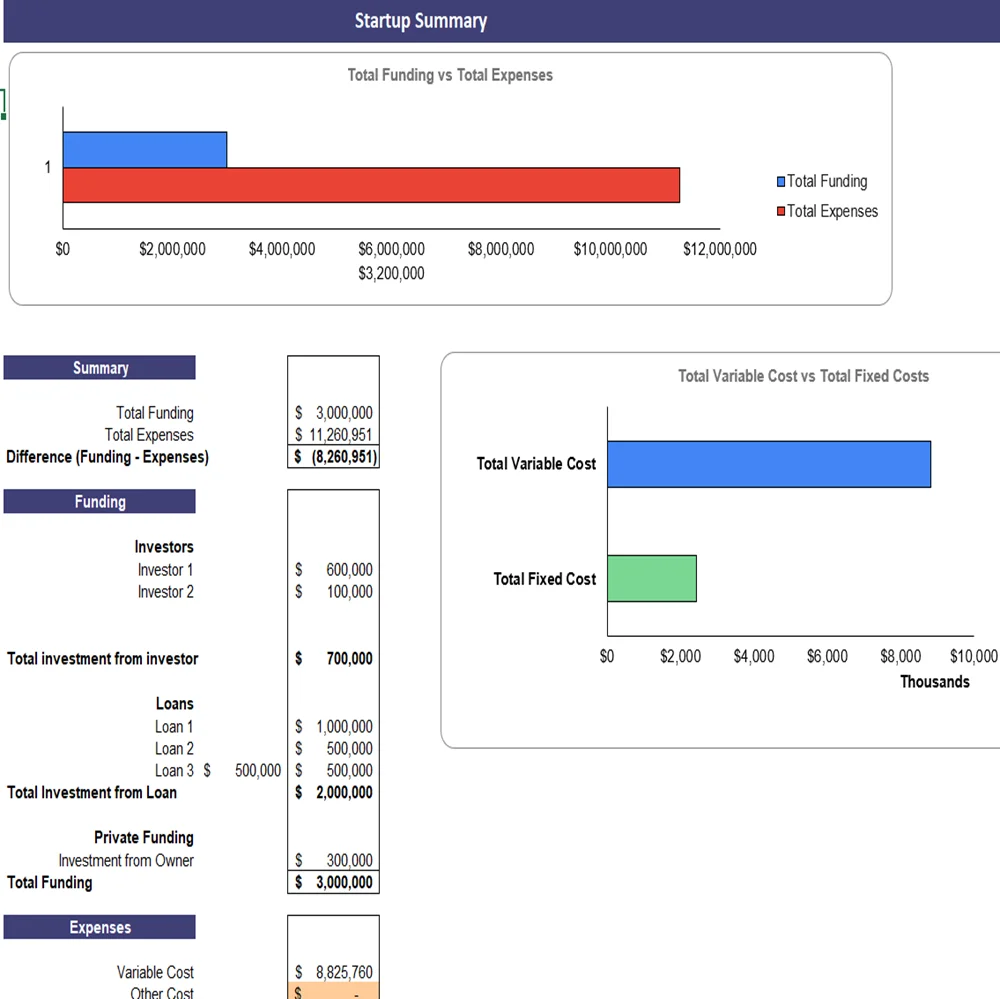Click the green Total Fixed Cost bar
Image resolution: width=1000 pixels, height=1000 pixels.
[x=651, y=579]
